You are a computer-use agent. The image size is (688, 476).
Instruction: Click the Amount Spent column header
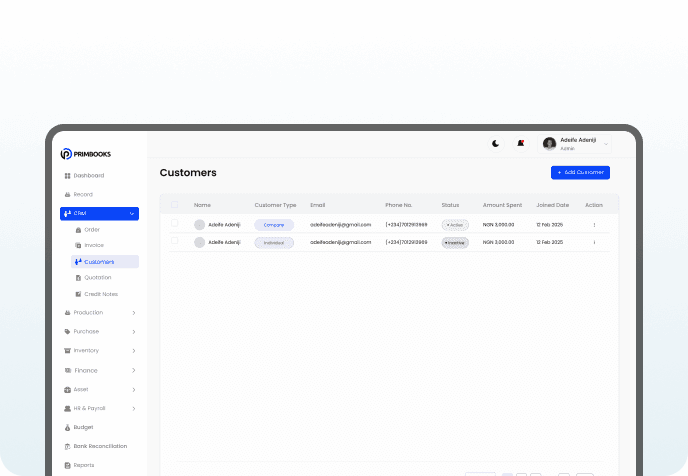(502, 205)
